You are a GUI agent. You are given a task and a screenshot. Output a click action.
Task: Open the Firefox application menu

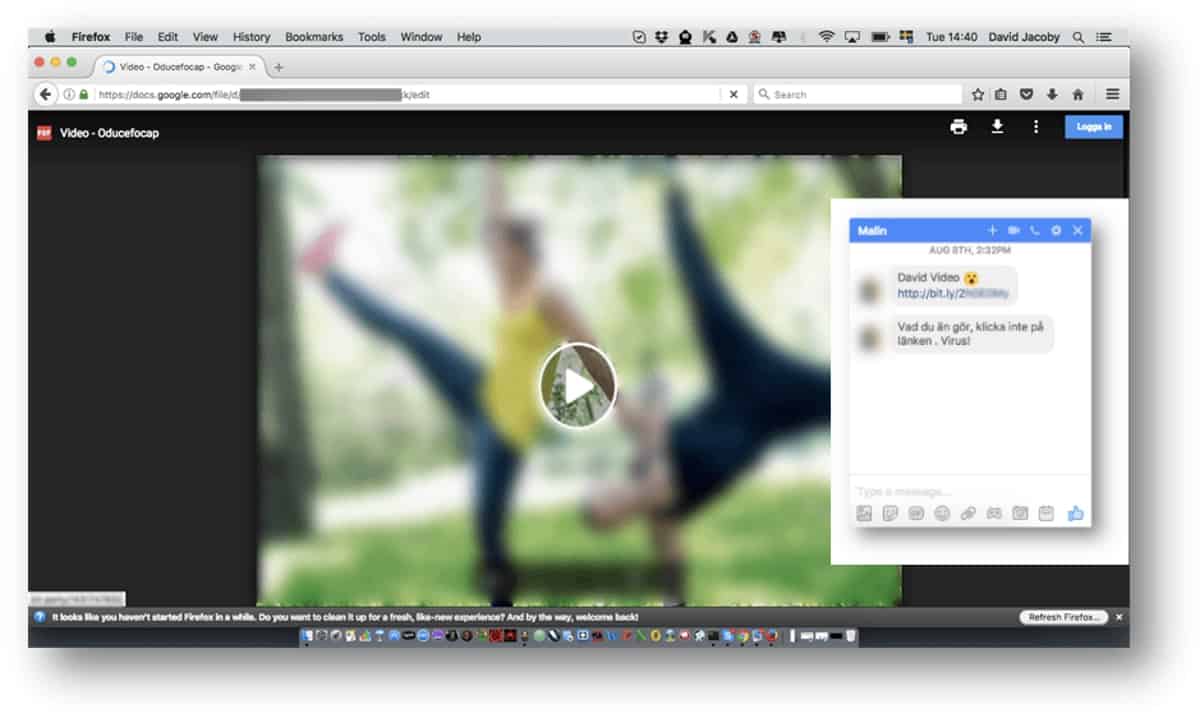(91, 37)
